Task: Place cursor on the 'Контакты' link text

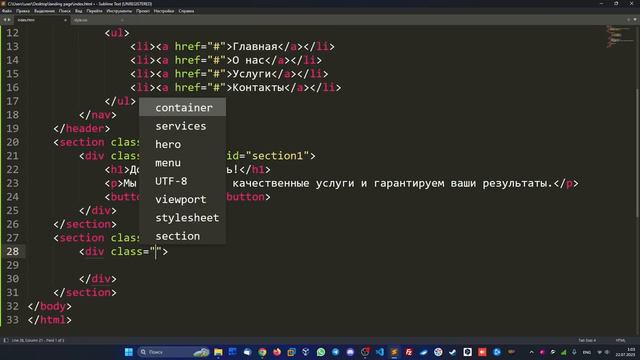Action: (x=258, y=87)
